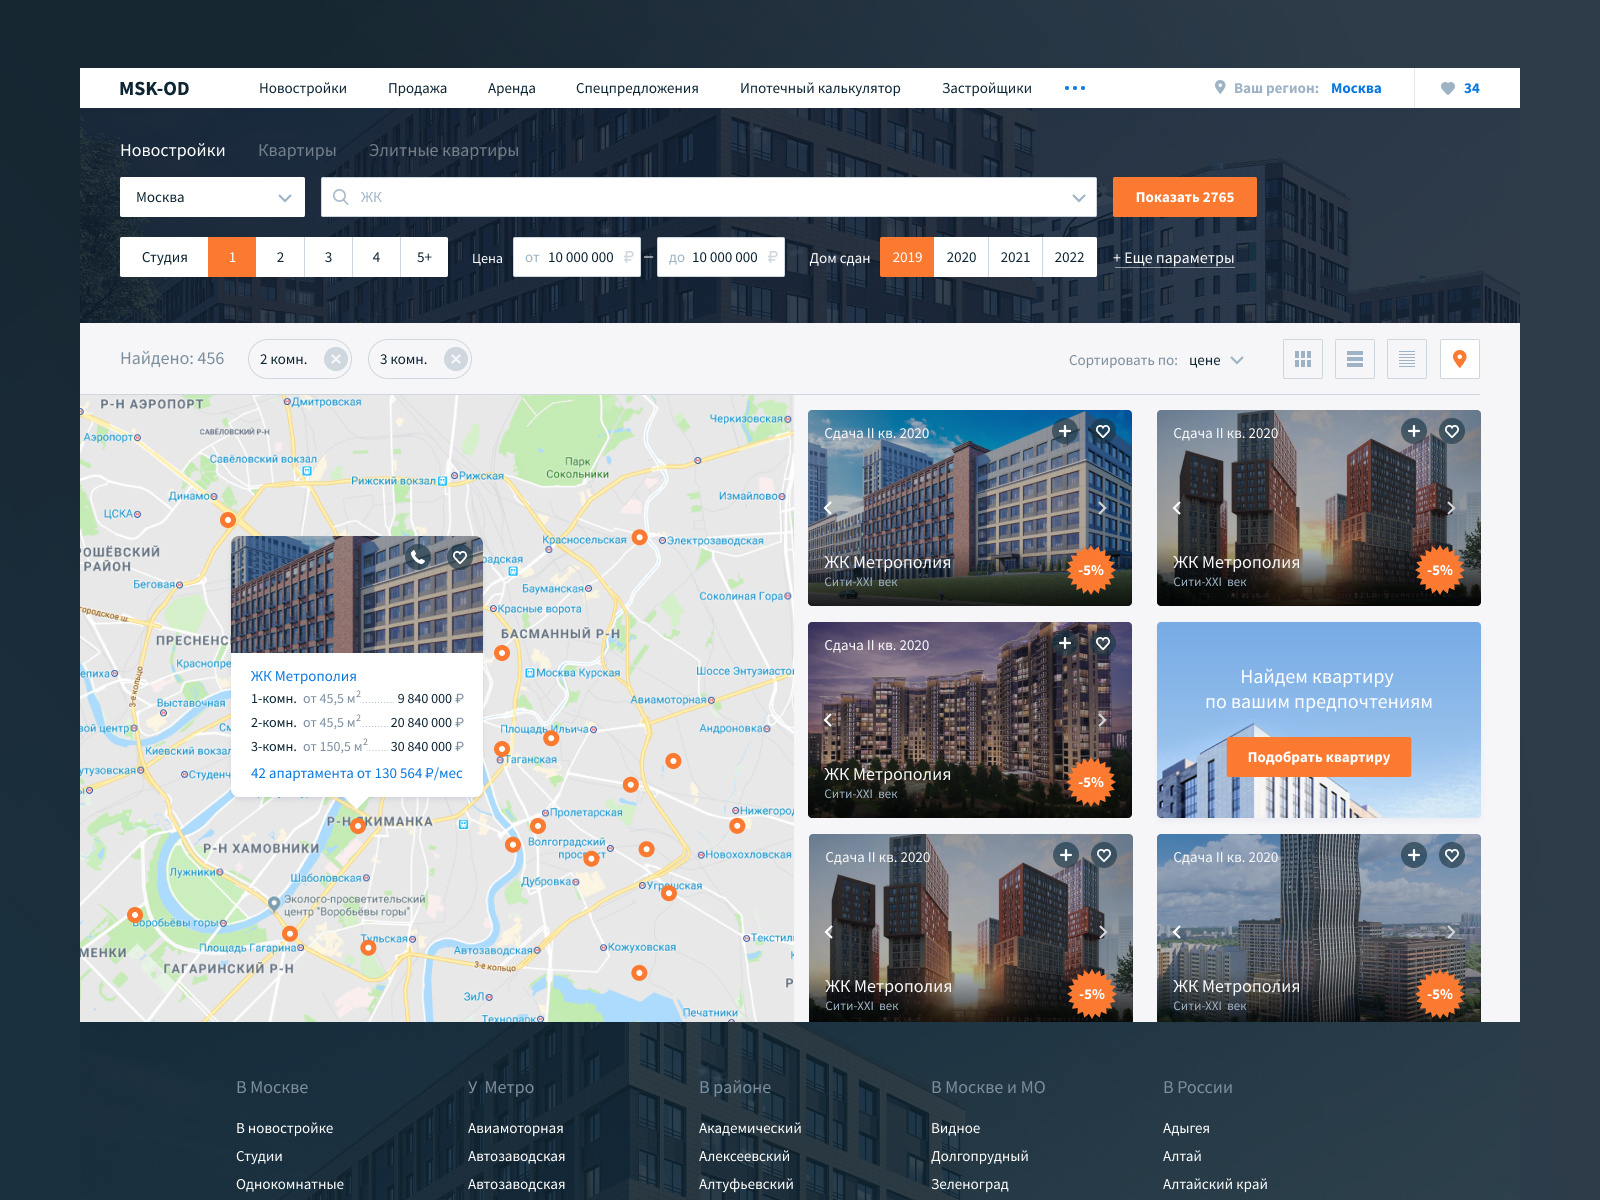Change region via Москва link

pos(1356,88)
